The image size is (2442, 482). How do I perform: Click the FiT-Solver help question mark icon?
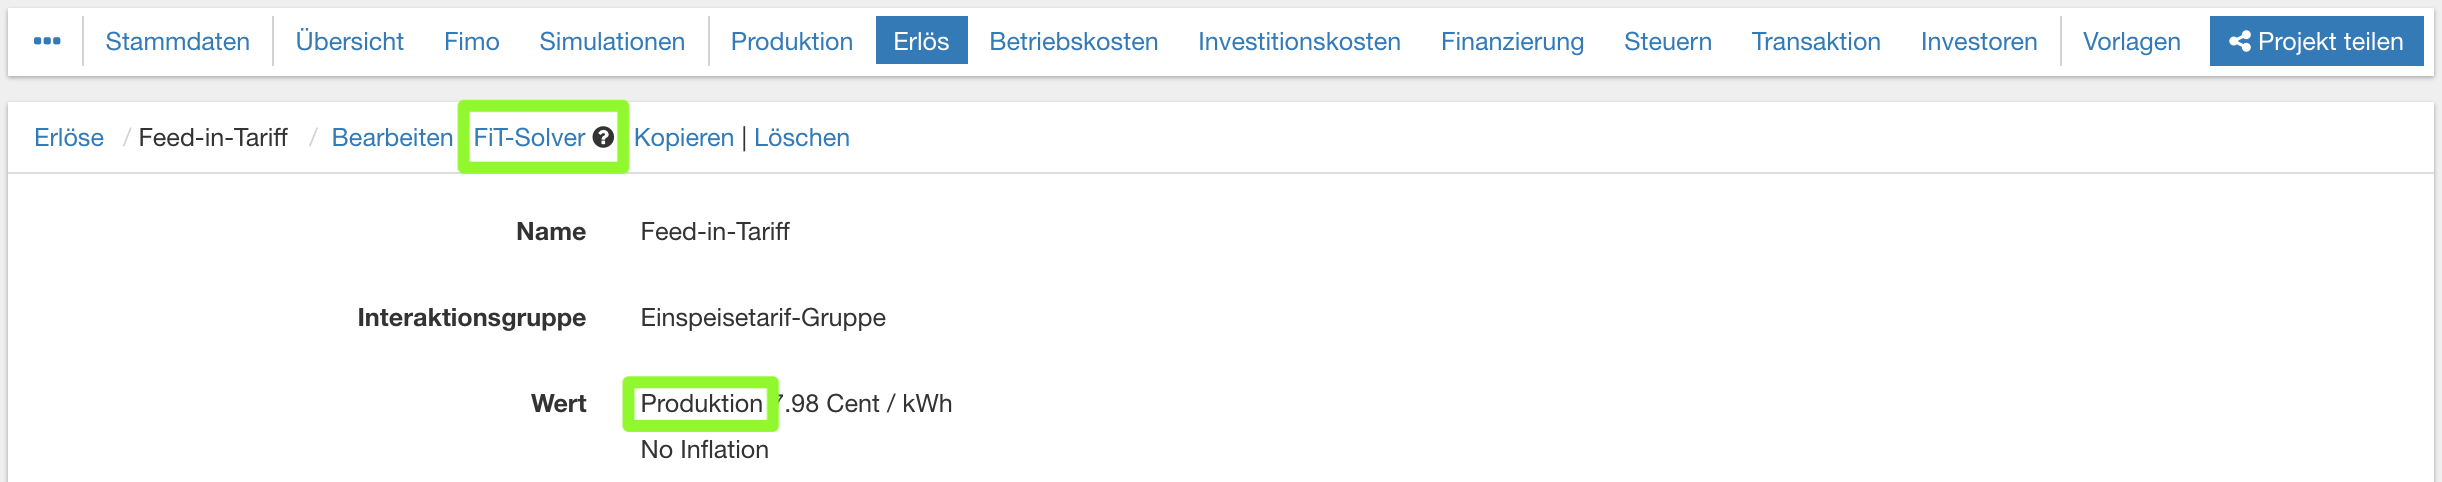coord(603,138)
